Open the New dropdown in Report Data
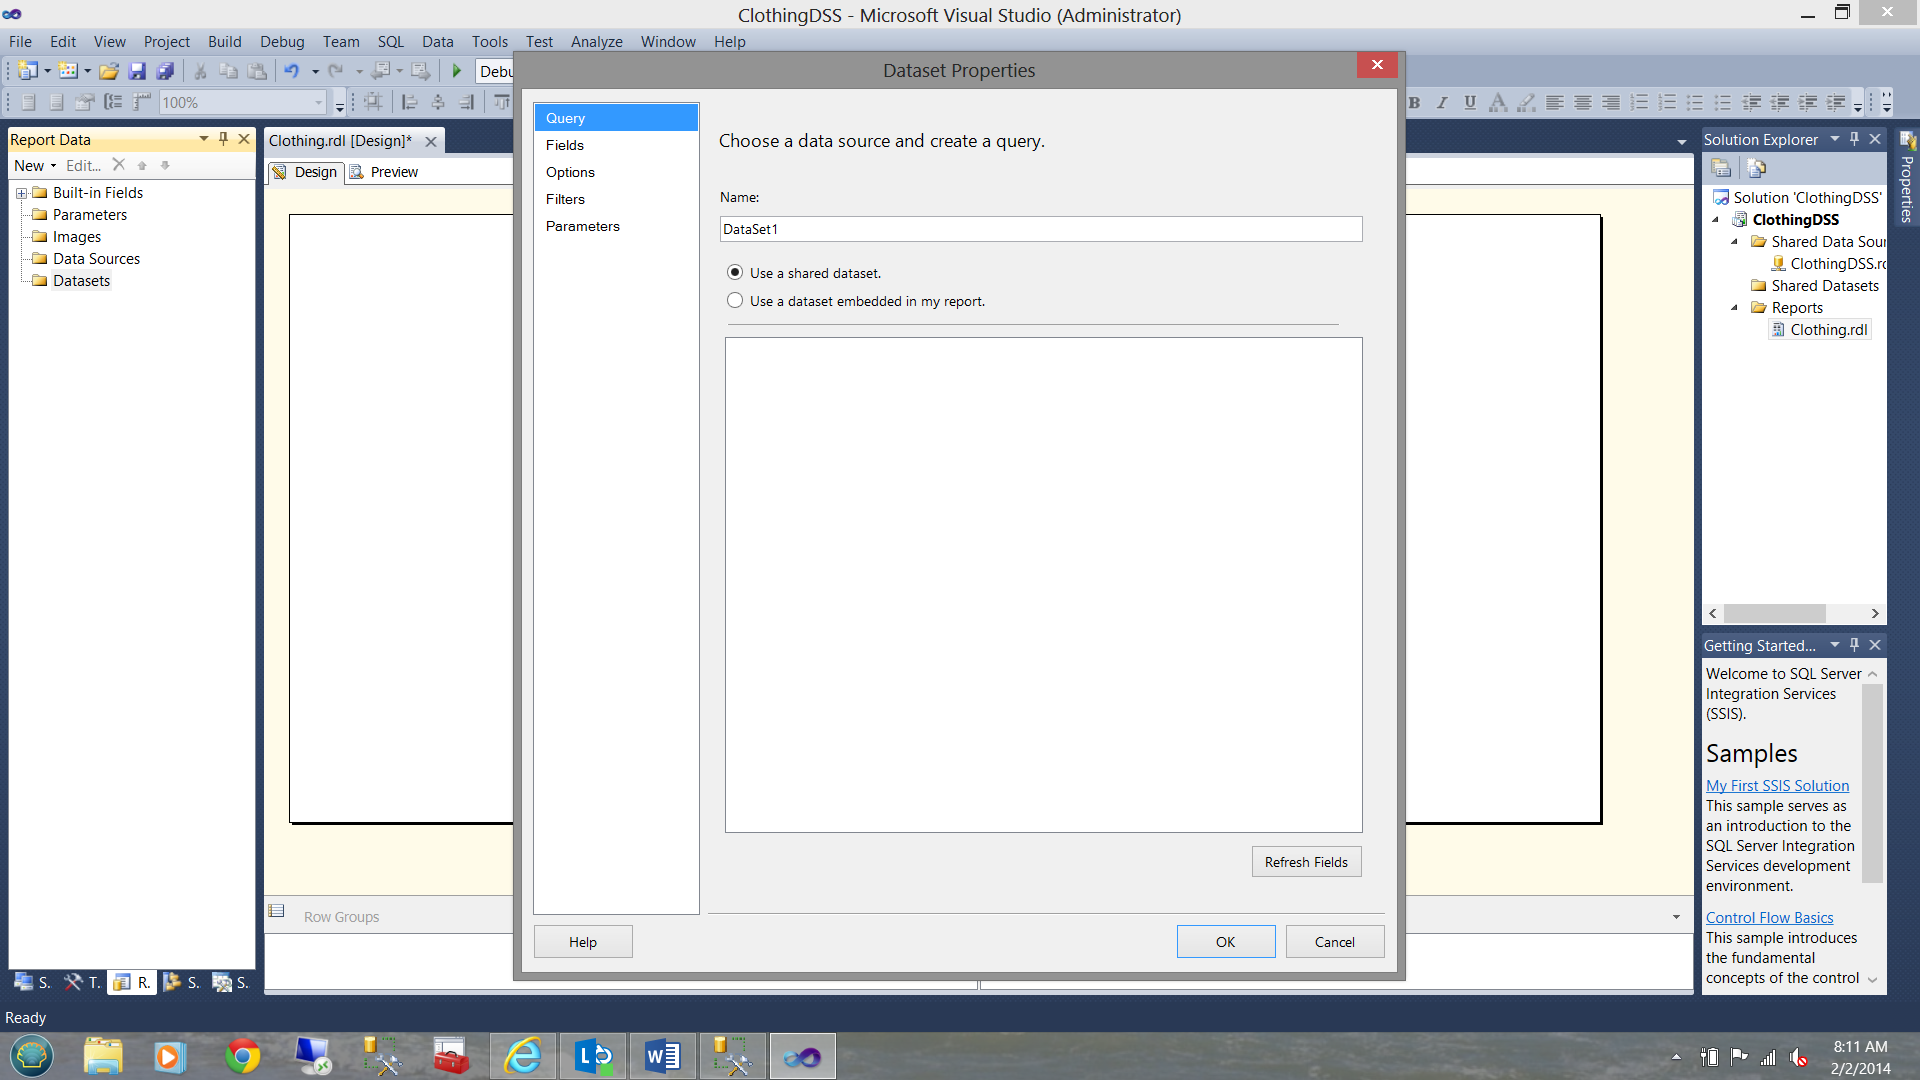 click(x=35, y=166)
